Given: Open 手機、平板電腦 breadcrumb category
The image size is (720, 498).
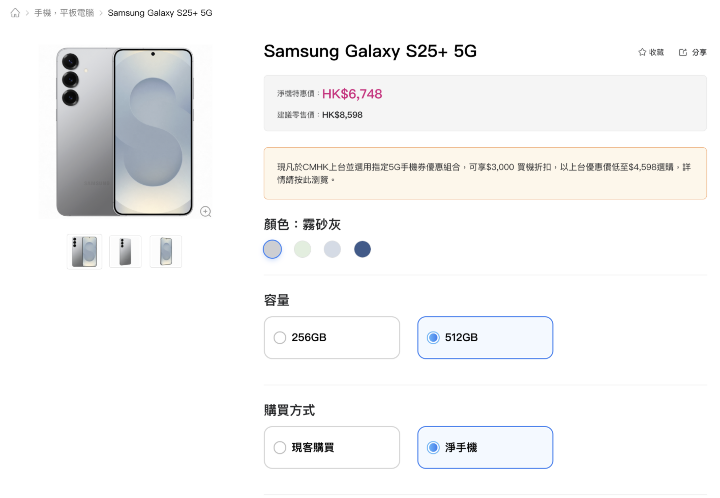Looking at the screenshot, I should (62, 13).
